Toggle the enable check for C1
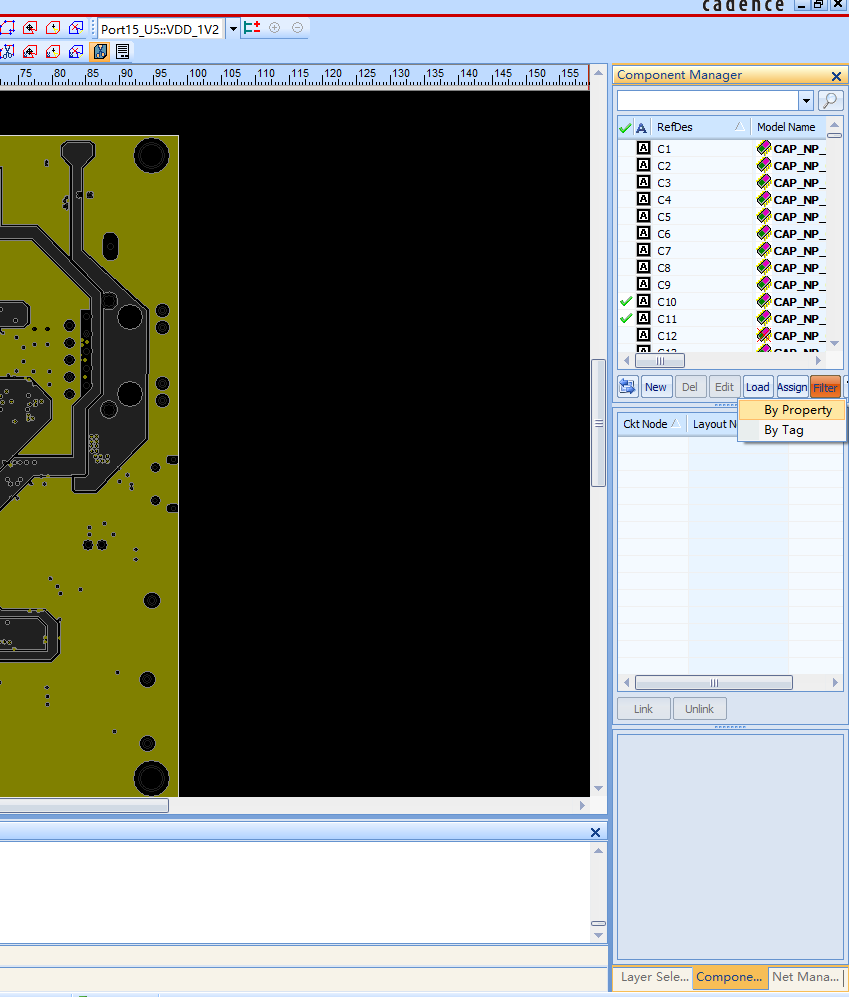 (626, 148)
